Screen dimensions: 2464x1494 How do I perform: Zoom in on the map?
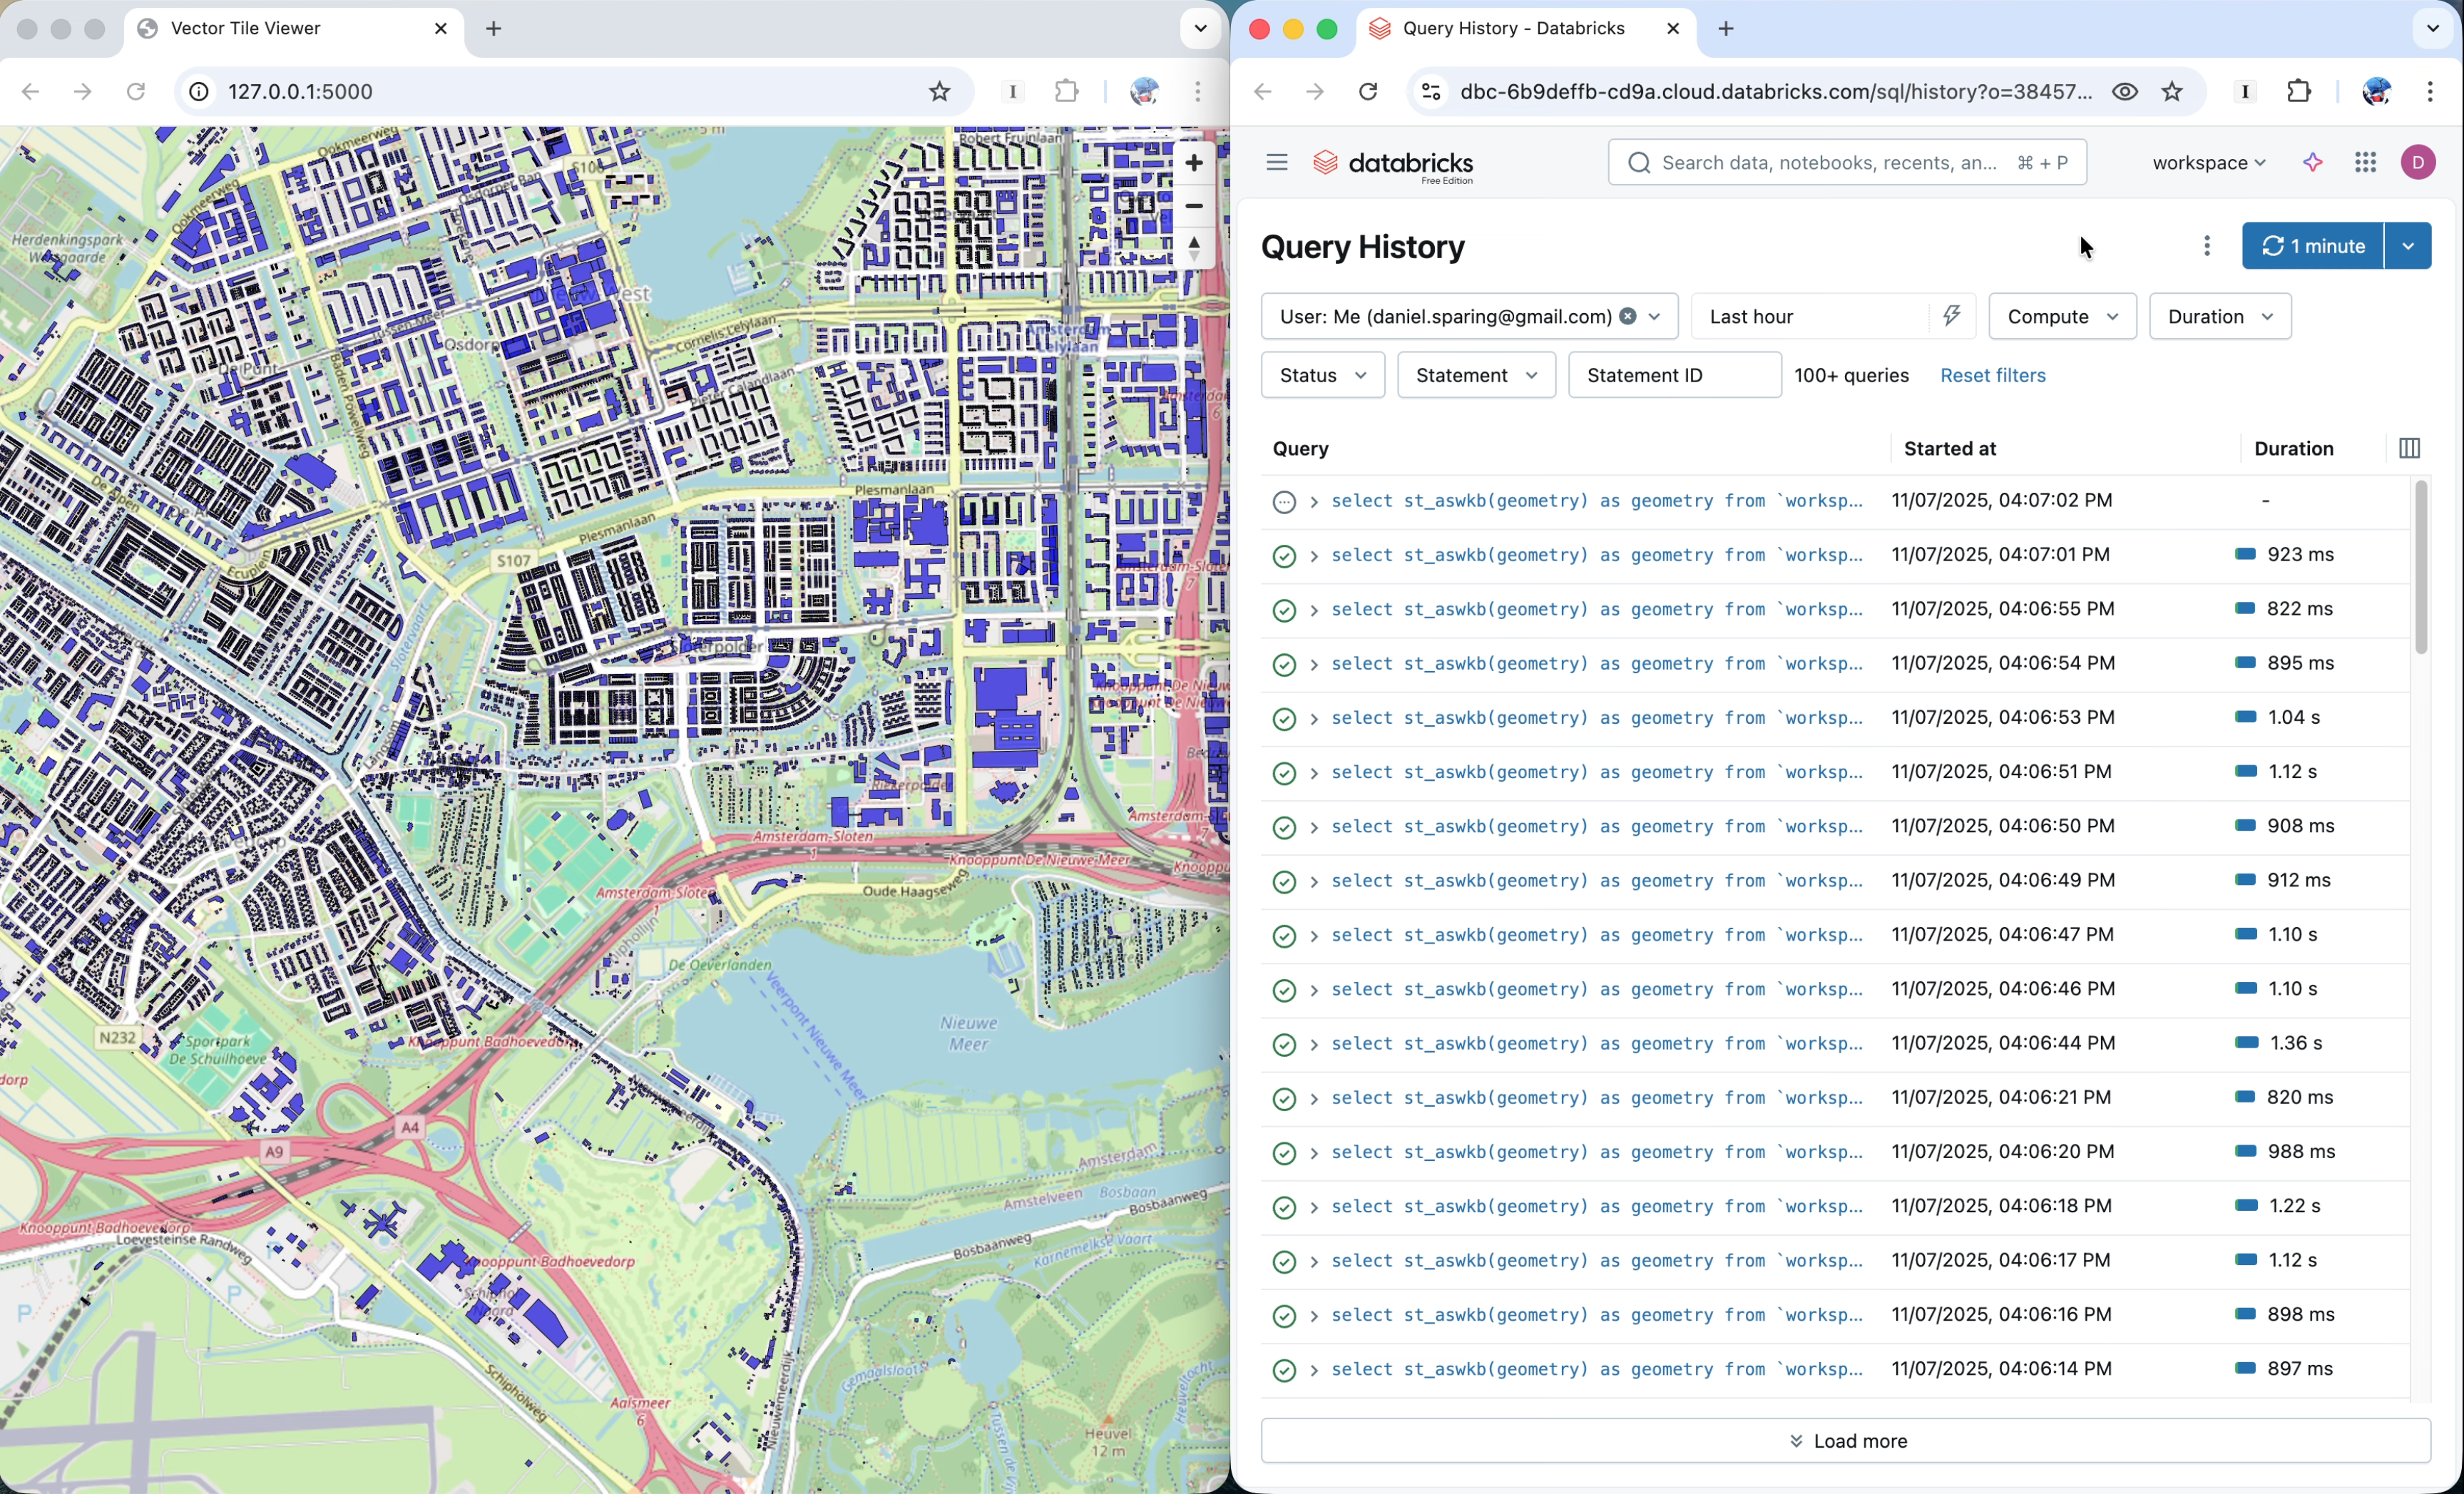click(x=1193, y=163)
